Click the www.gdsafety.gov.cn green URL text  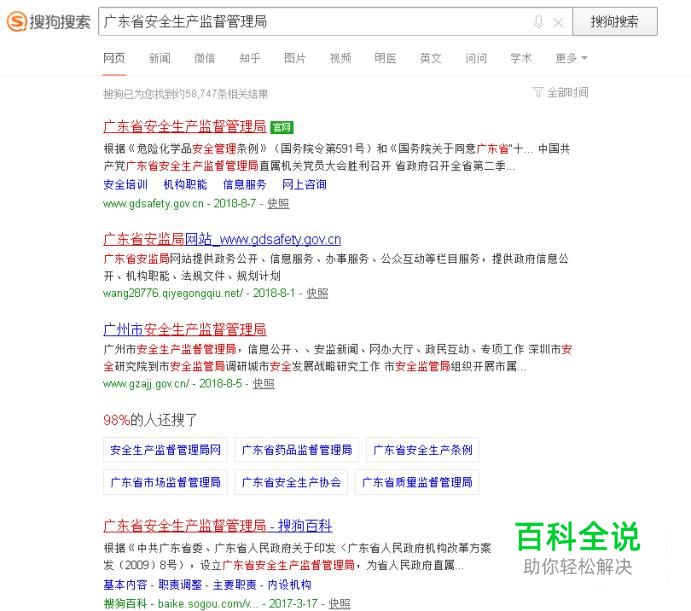(x=153, y=204)
